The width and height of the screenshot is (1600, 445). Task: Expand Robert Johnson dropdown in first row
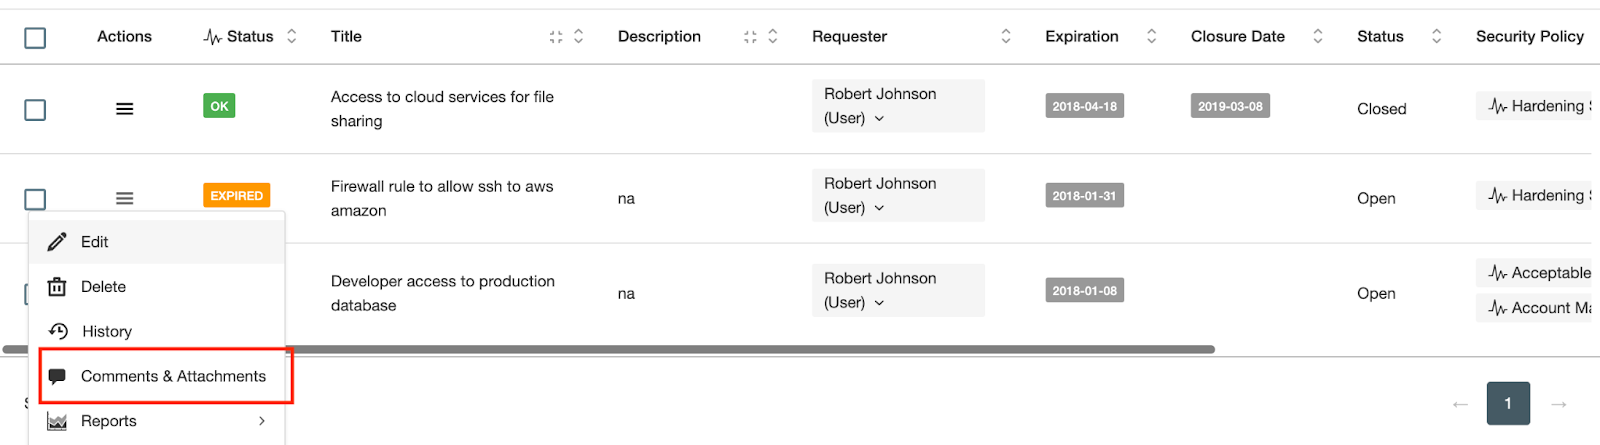[879, 118]
